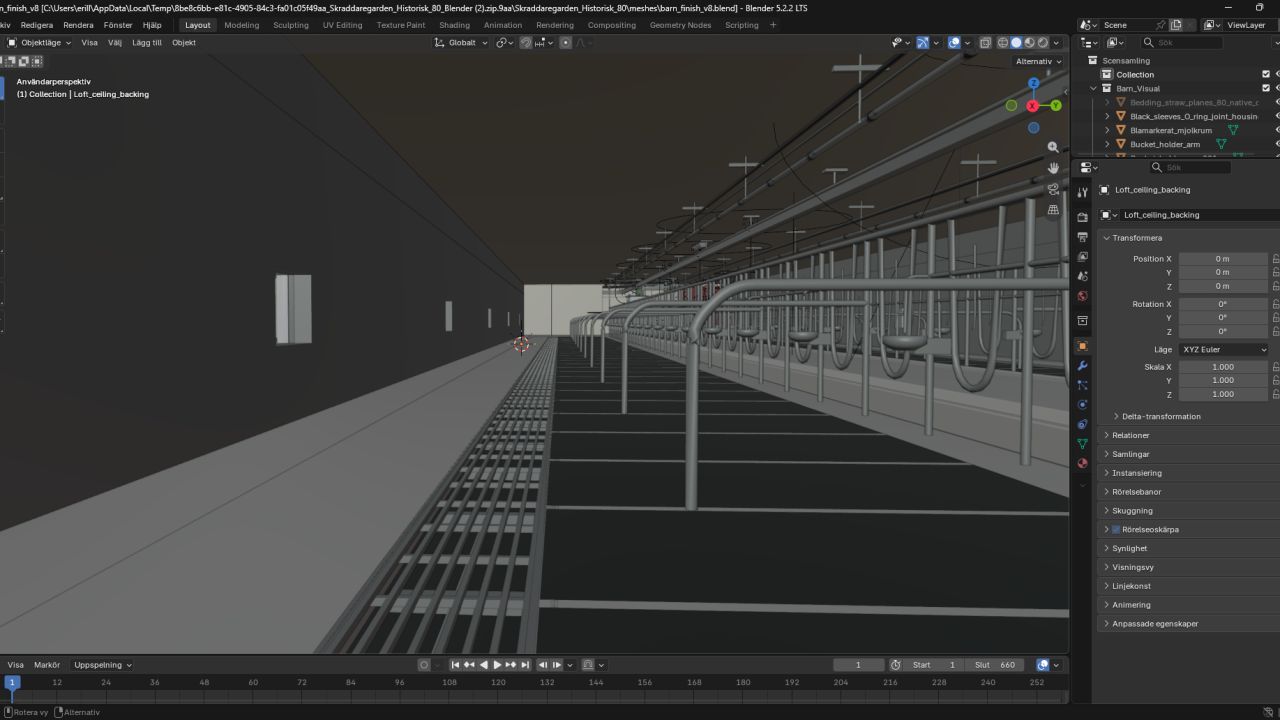Click the Slut end frame field
1280x720 pixels.
pos(996,665)
